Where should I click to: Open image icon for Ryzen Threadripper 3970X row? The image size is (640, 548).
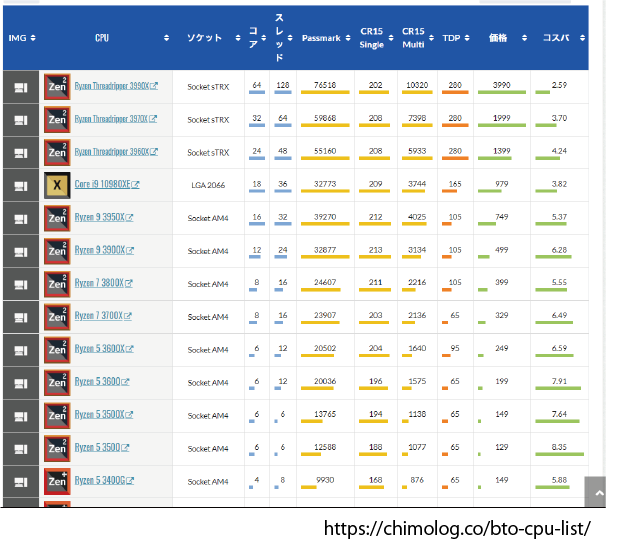pyautogui.click(x=21, y=120)
